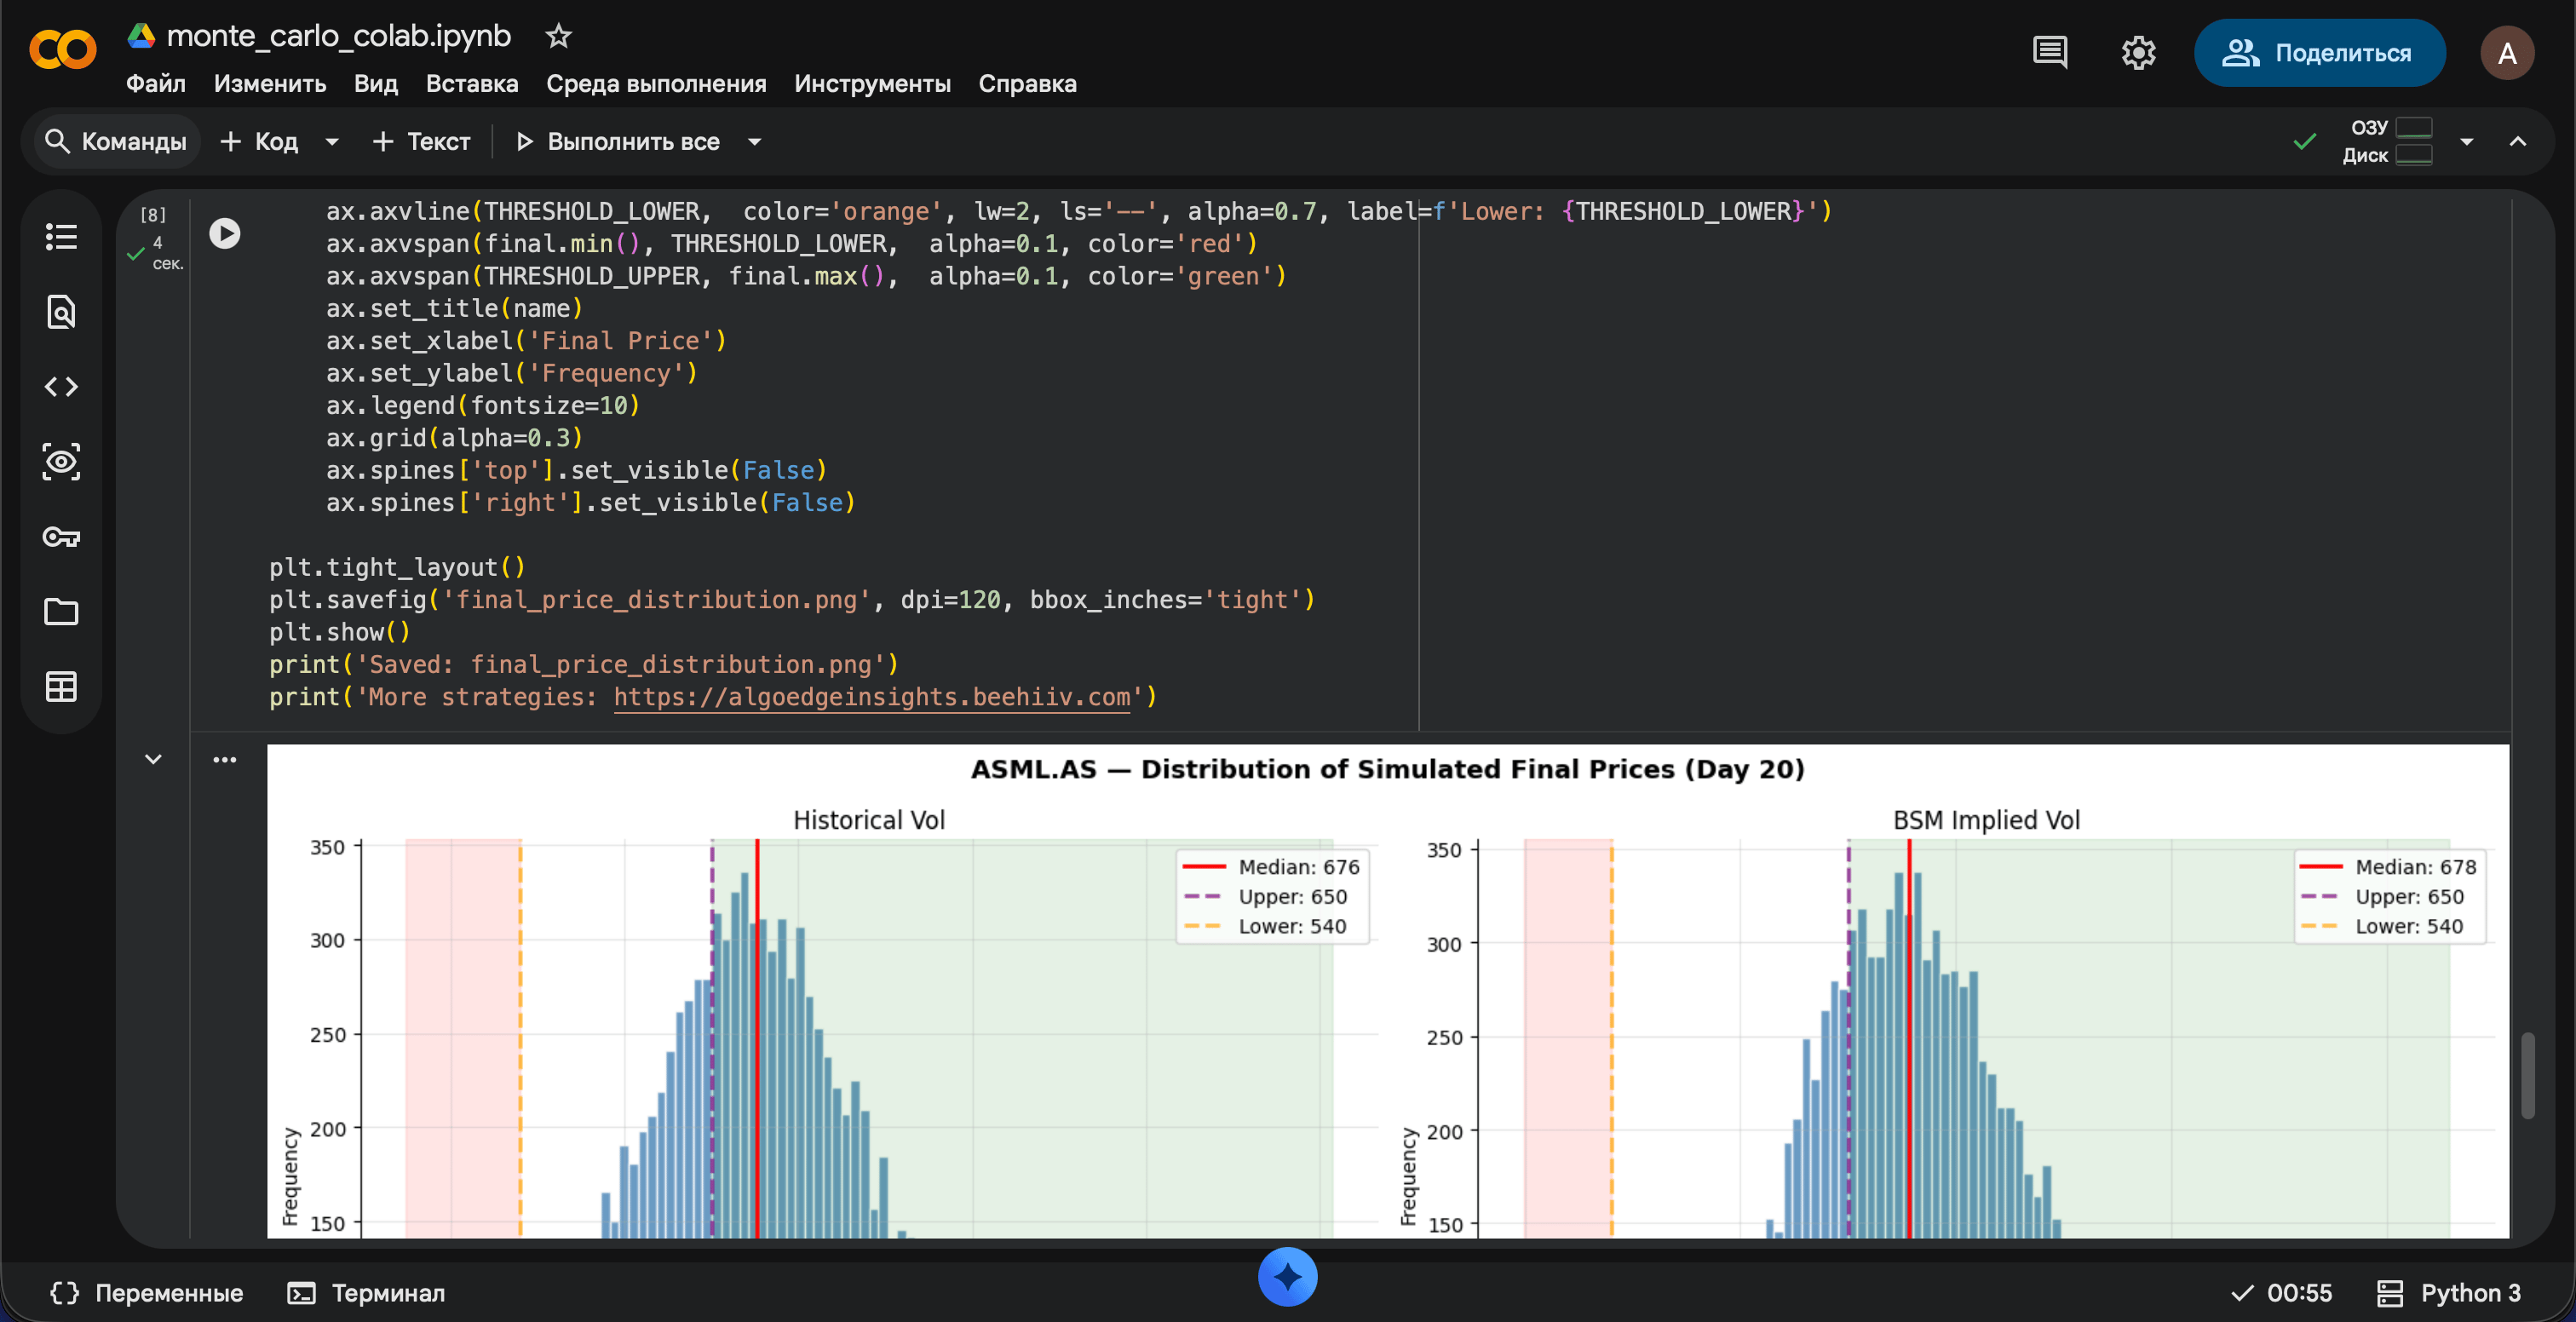Collapse the header with up chevron
2576x1322 pixels.
tap(2518, 142)
